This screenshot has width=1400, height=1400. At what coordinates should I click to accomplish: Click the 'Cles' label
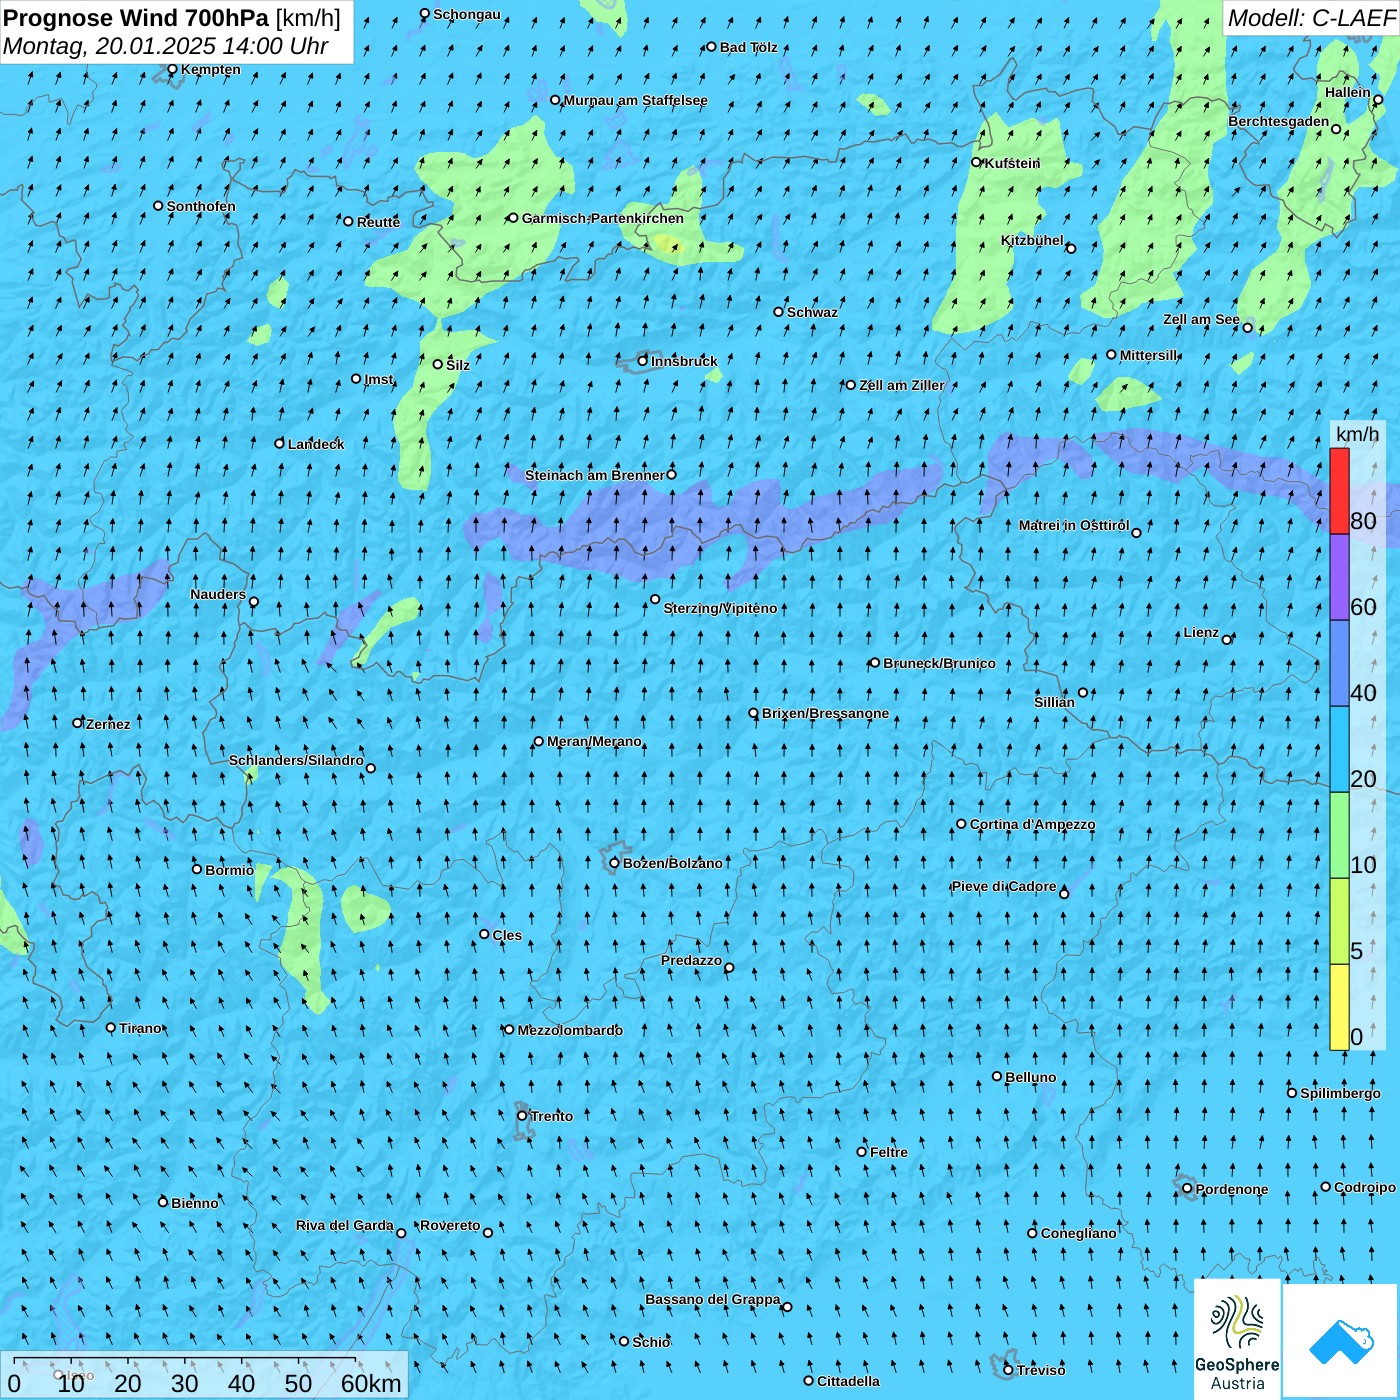point(508,935)
